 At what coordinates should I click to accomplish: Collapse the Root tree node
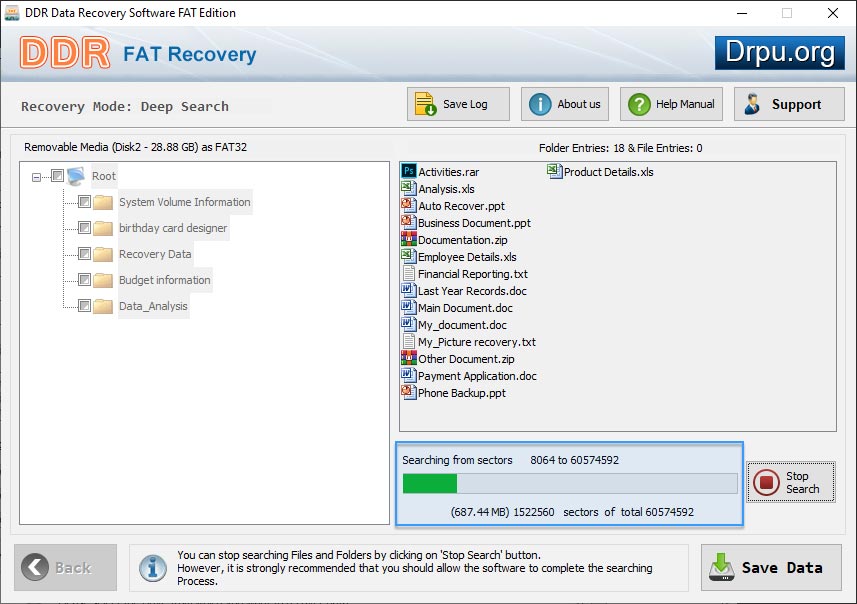tap(36, 177)
